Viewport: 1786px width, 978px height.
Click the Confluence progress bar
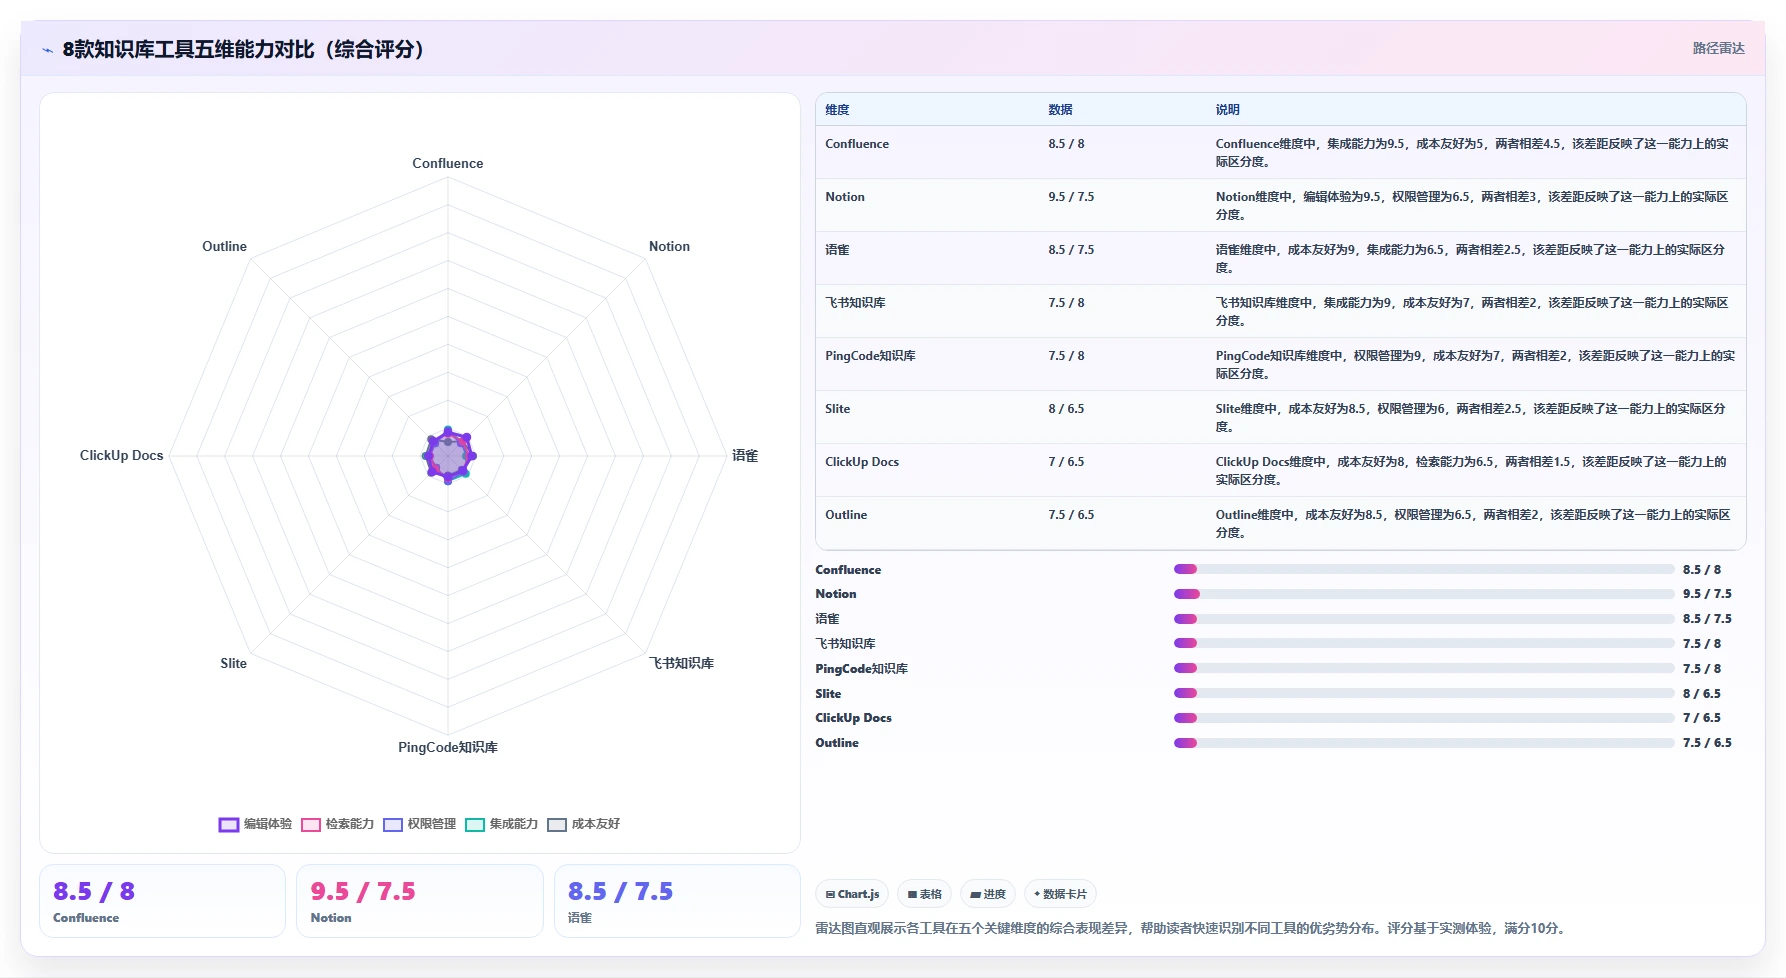point(1424,569)
